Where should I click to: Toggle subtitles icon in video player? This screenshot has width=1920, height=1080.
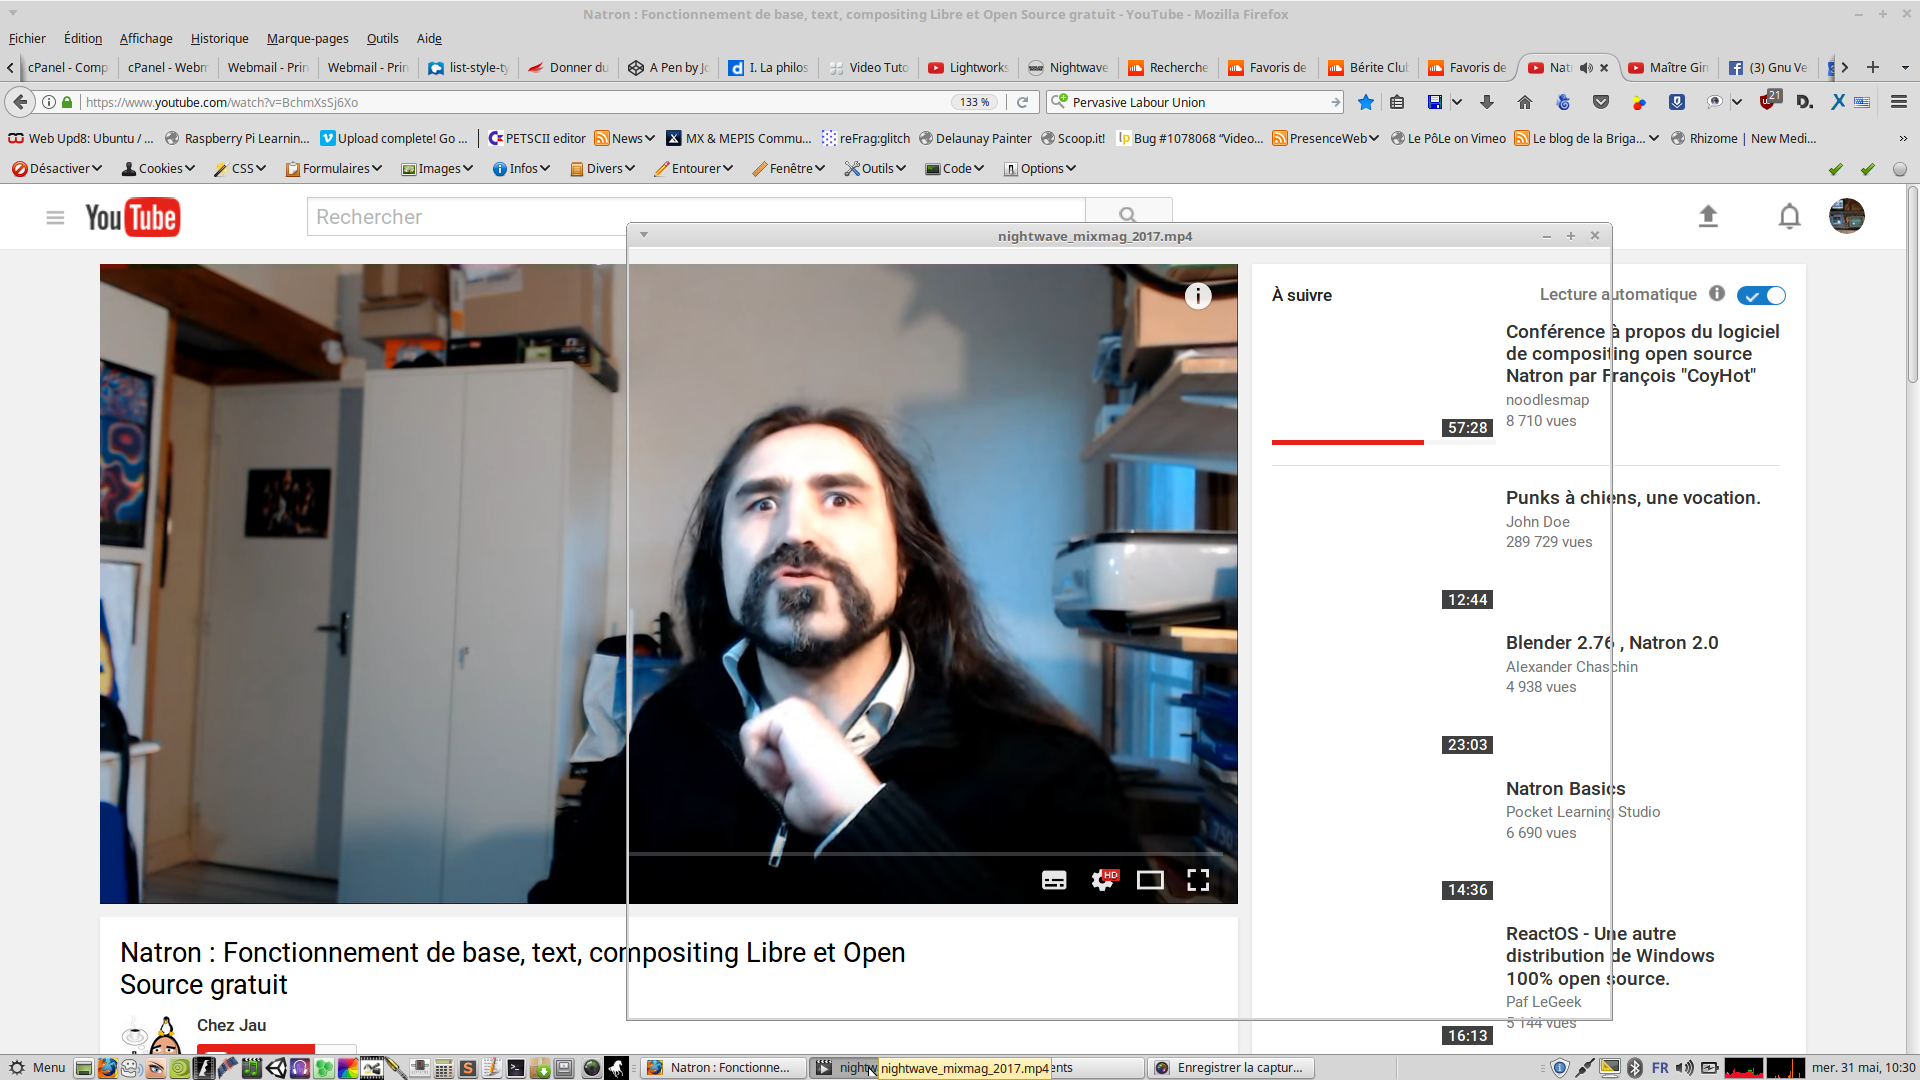click(1054, 880)
